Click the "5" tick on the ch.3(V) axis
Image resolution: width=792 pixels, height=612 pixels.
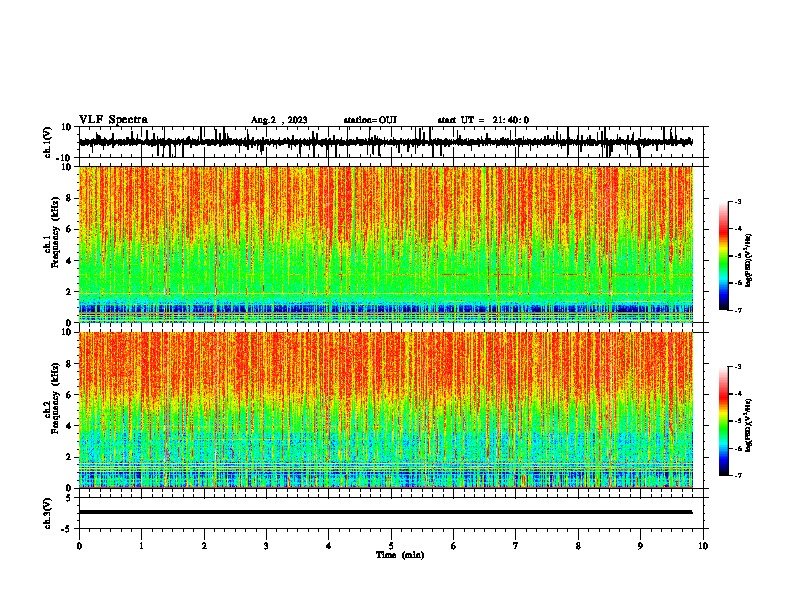tap(69, 497)
